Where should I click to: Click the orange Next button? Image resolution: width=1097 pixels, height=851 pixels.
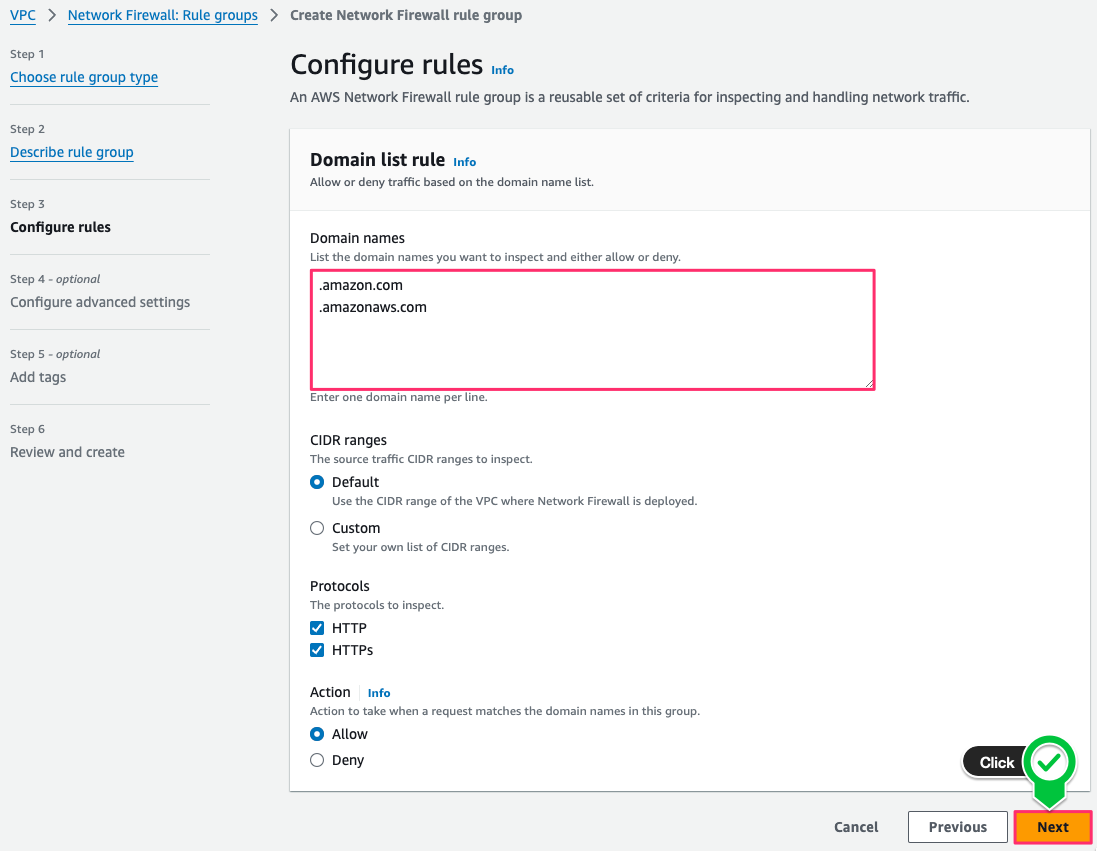point(1053,827)
